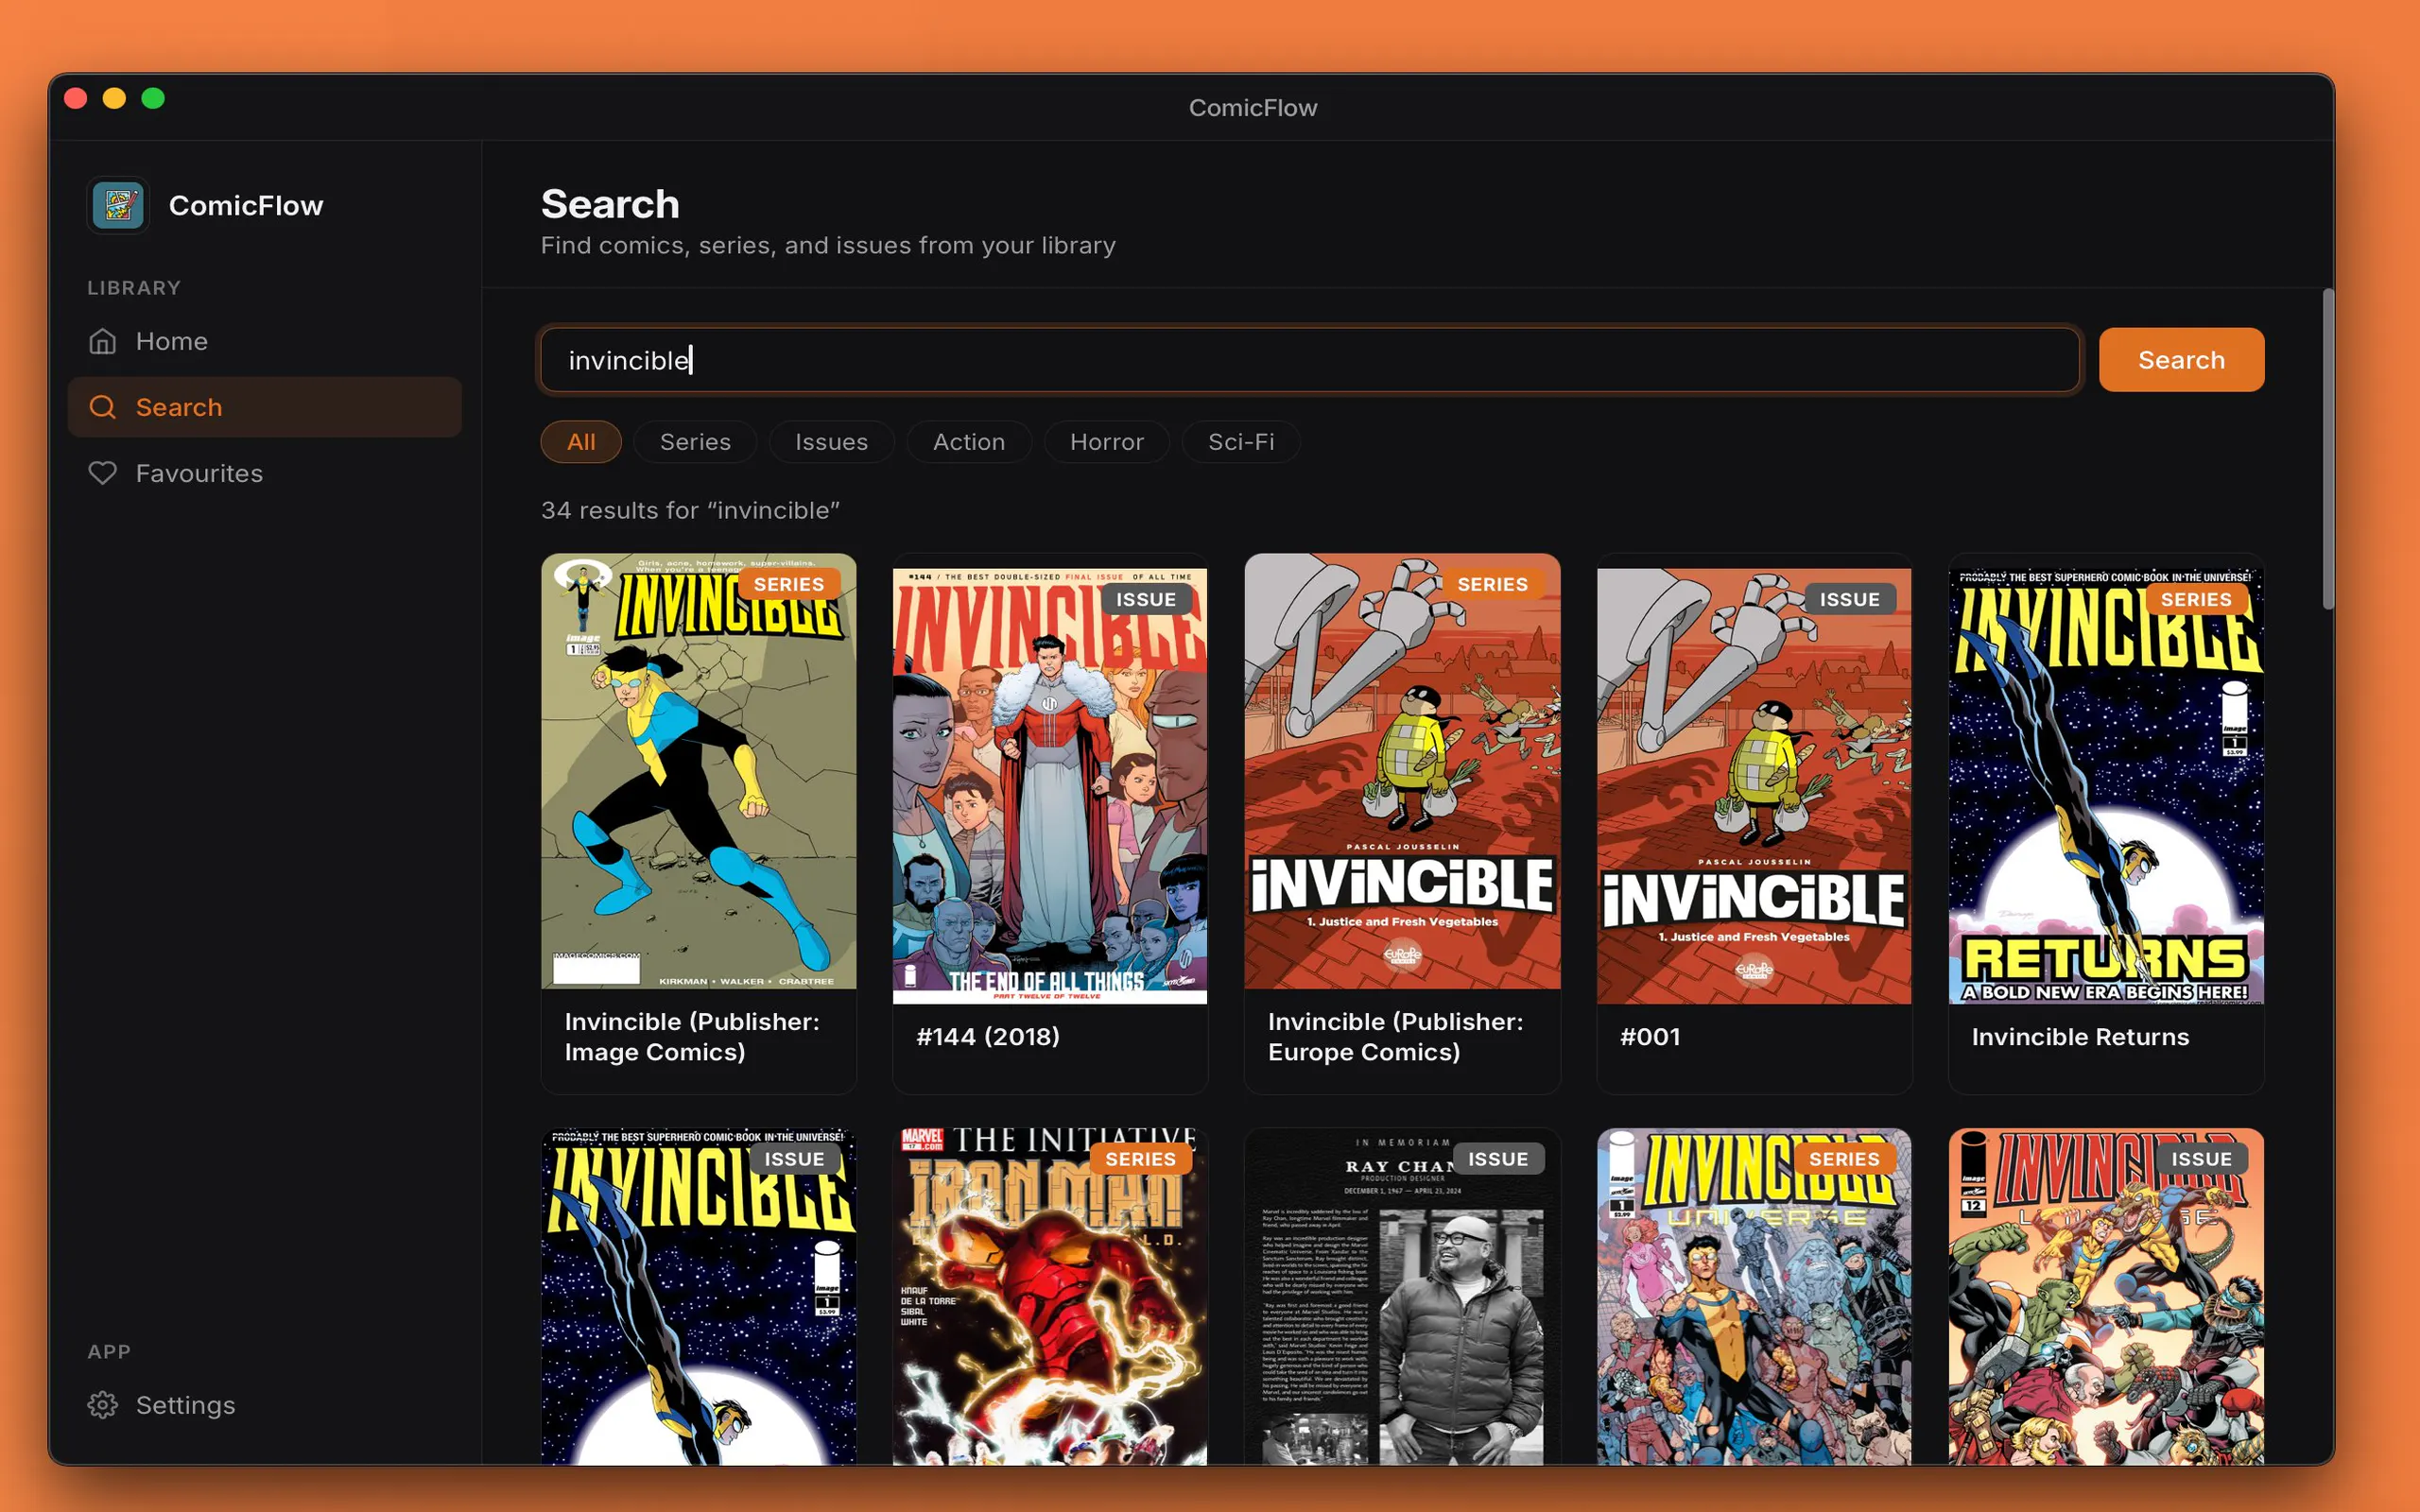
Task: Focus the search field containing invincible
Action: point(1310,360)
